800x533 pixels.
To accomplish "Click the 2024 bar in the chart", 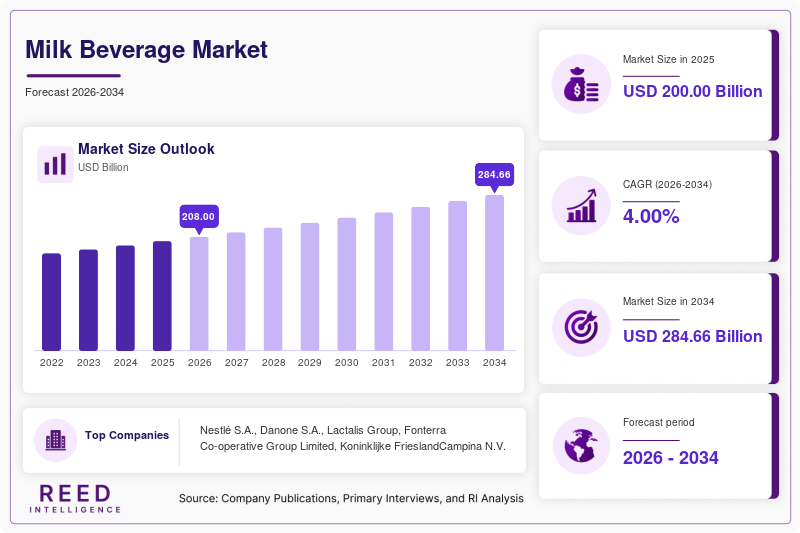I will point(126,298).
